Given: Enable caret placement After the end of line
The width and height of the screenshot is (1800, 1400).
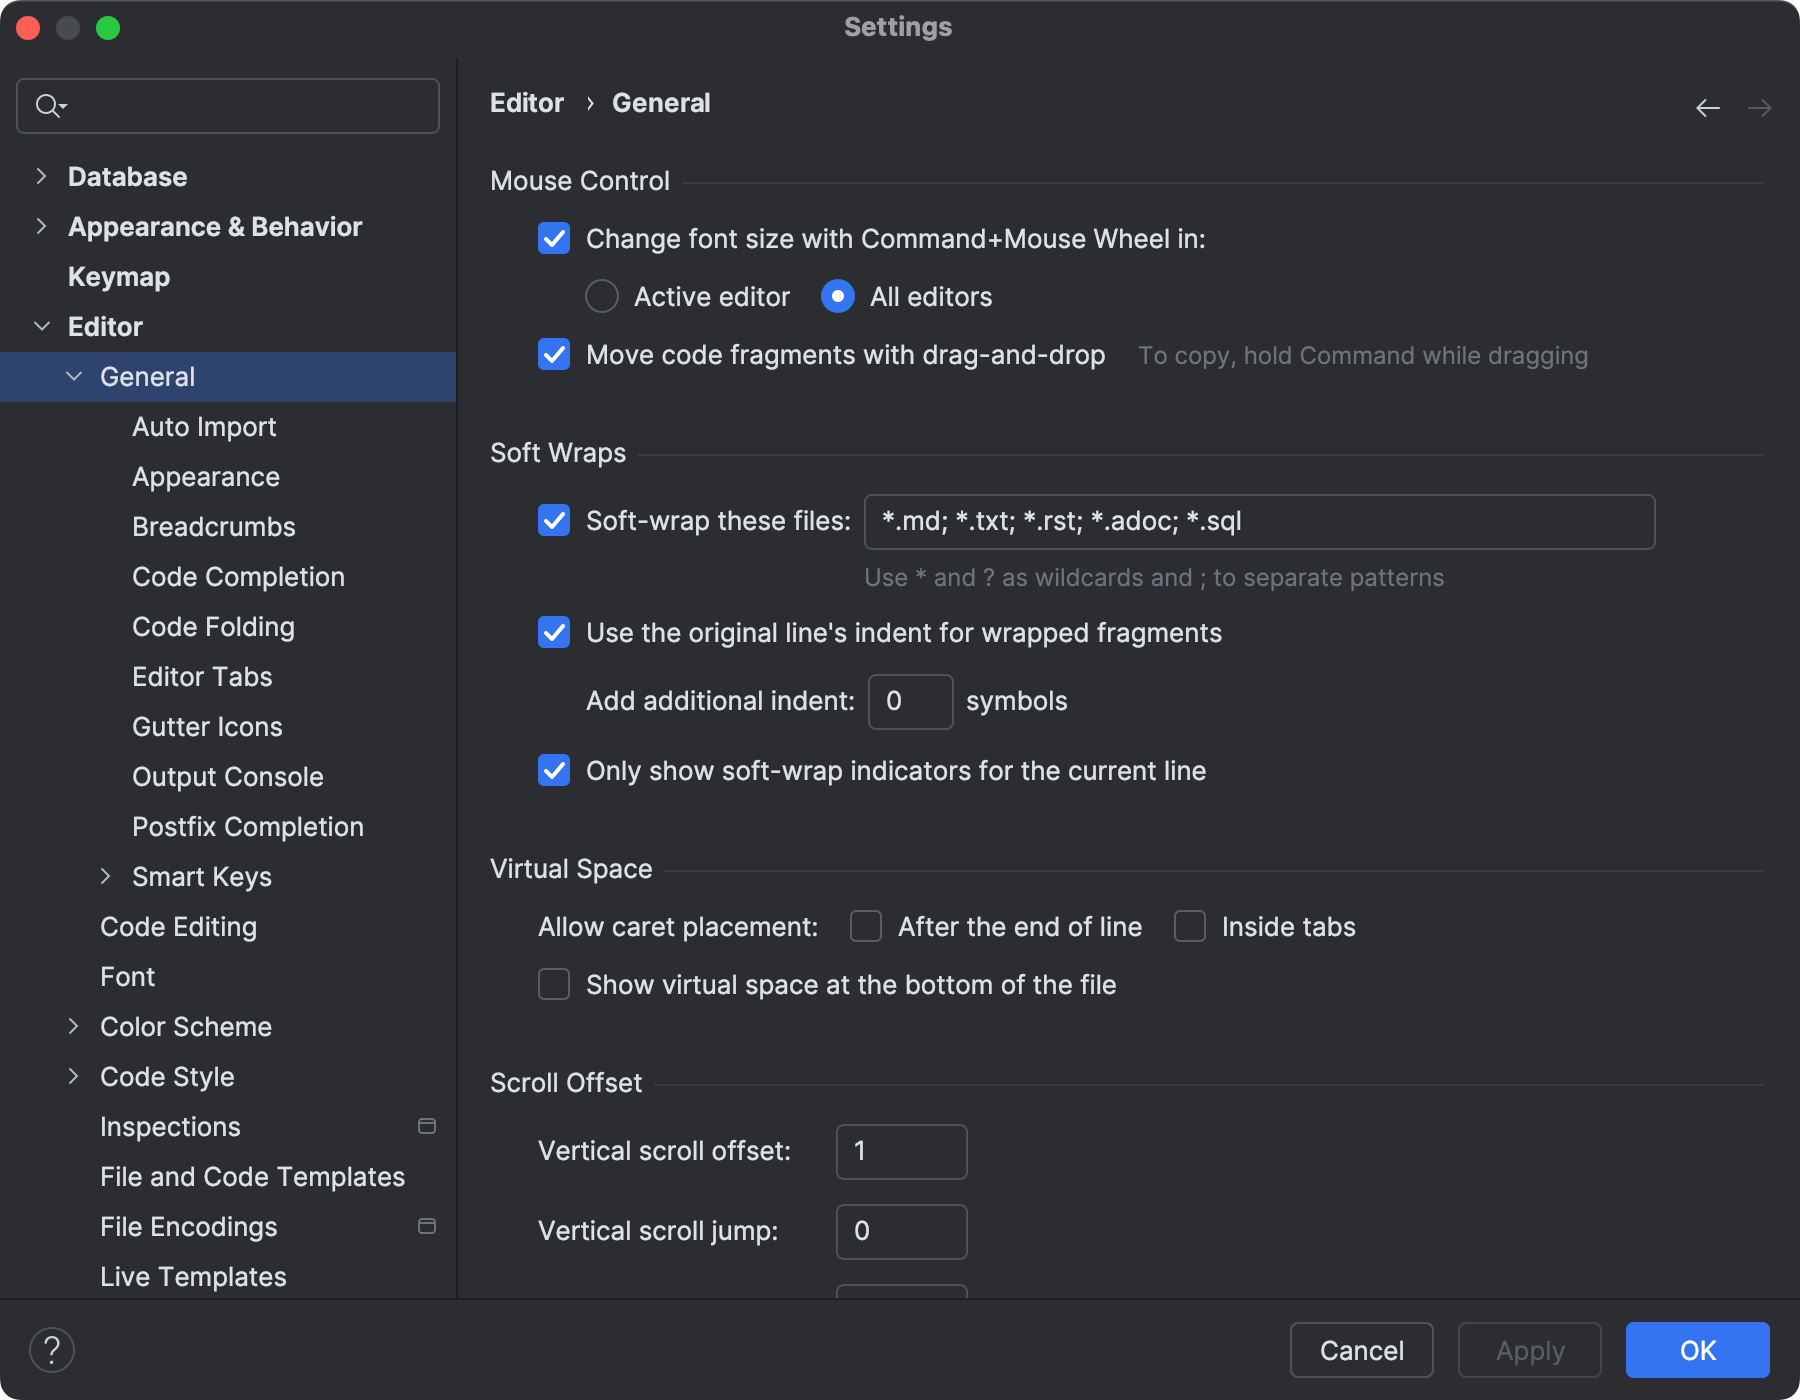Looking at the screenshot, I should point(865,927).
